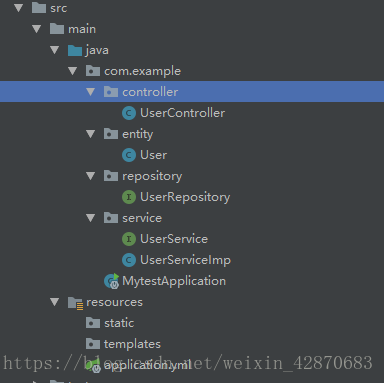Collapse the repository package arrow
The width and height of the screenshot is (384, 383).
pyautogui.click(x=91, y=176)
